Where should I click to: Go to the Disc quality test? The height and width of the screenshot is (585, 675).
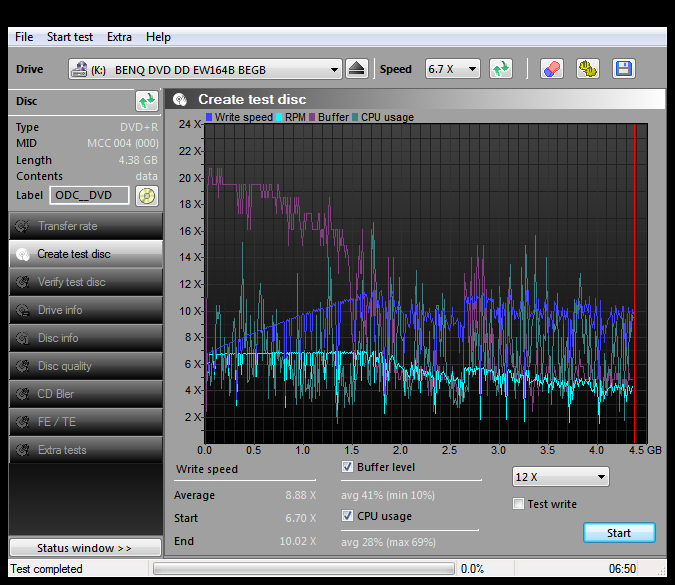point(86,366)
